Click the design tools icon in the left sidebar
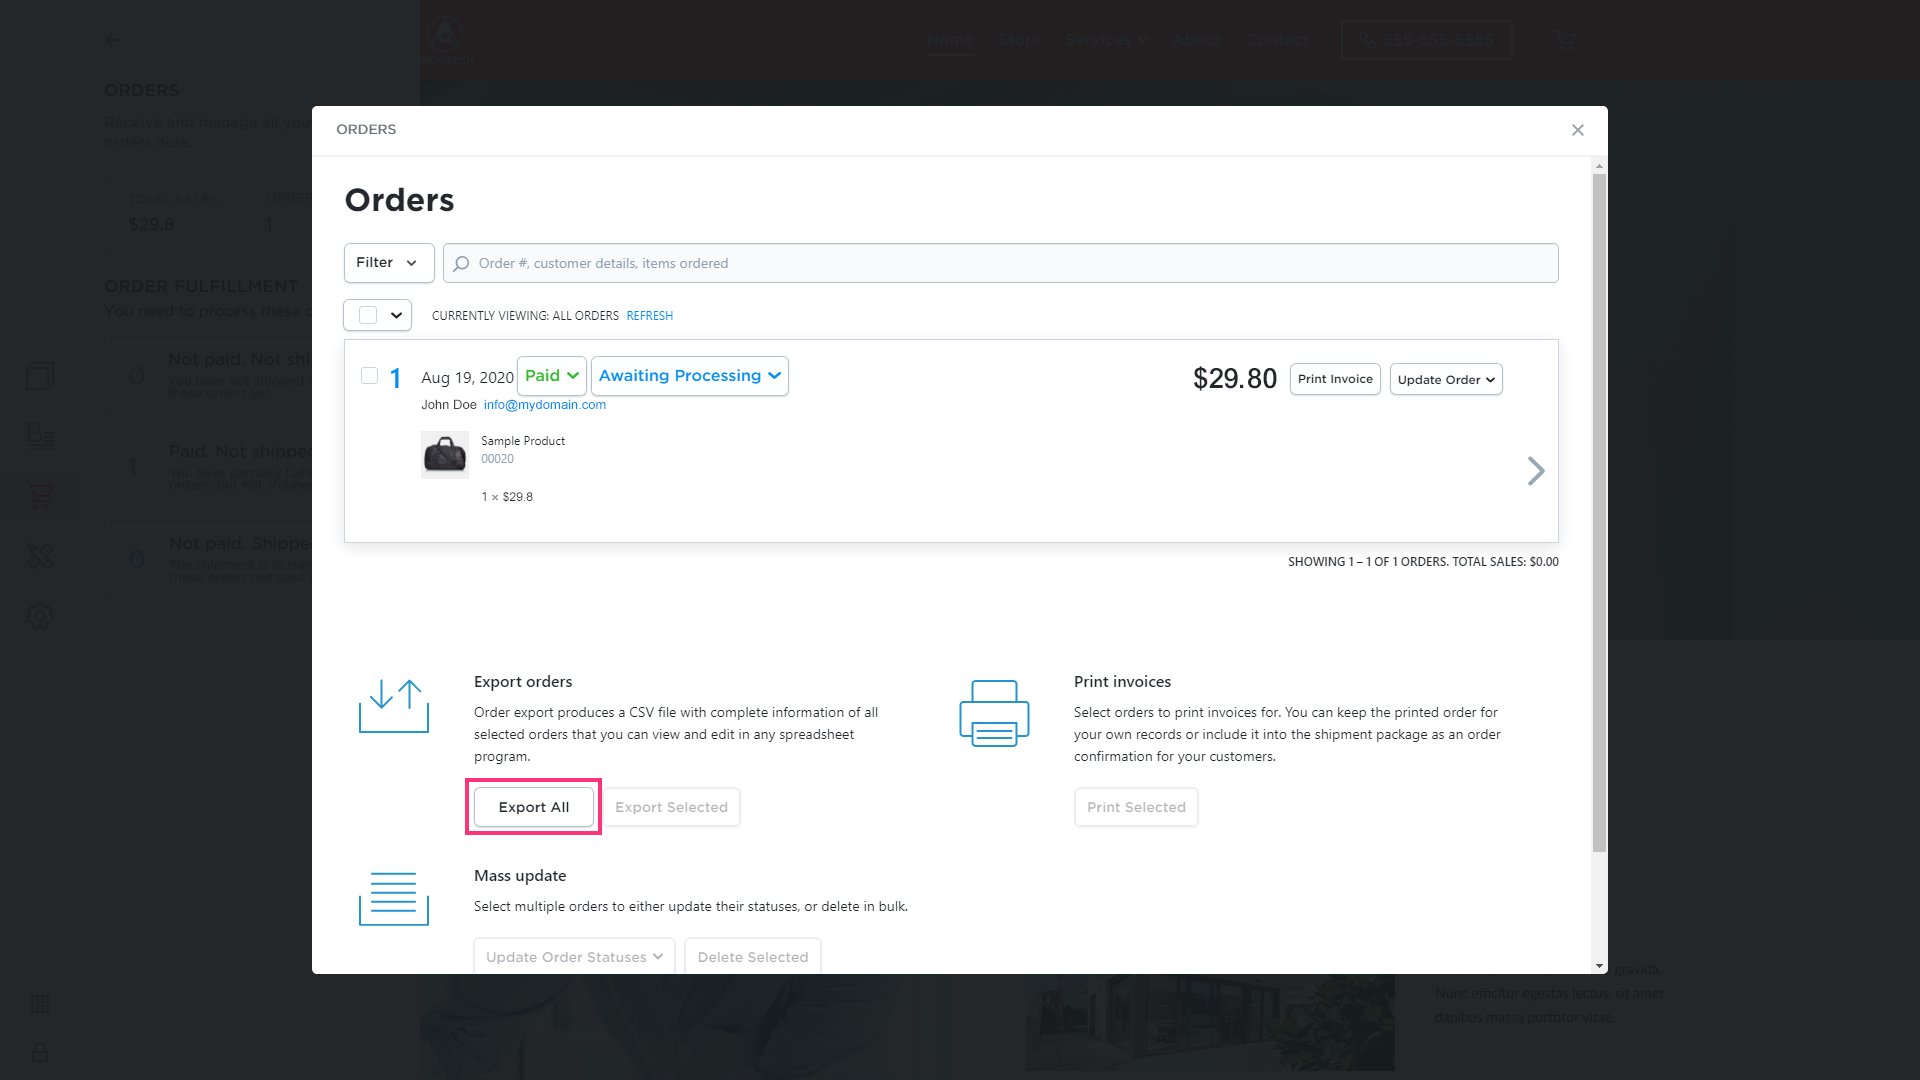The width and height of the screenshot is (1920, 1080). click(40, 556)
